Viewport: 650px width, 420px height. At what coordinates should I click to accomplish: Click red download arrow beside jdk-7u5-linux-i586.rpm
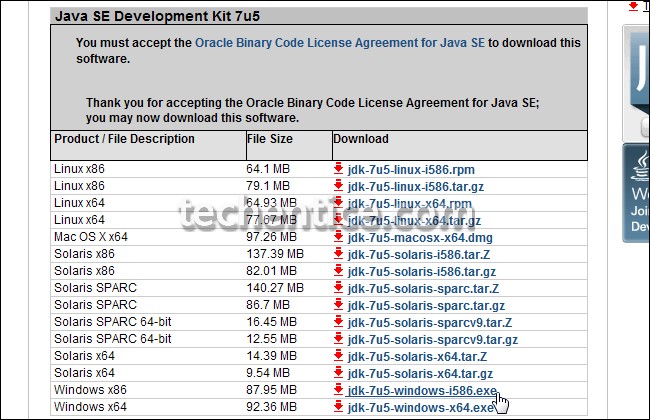[338, 168]
